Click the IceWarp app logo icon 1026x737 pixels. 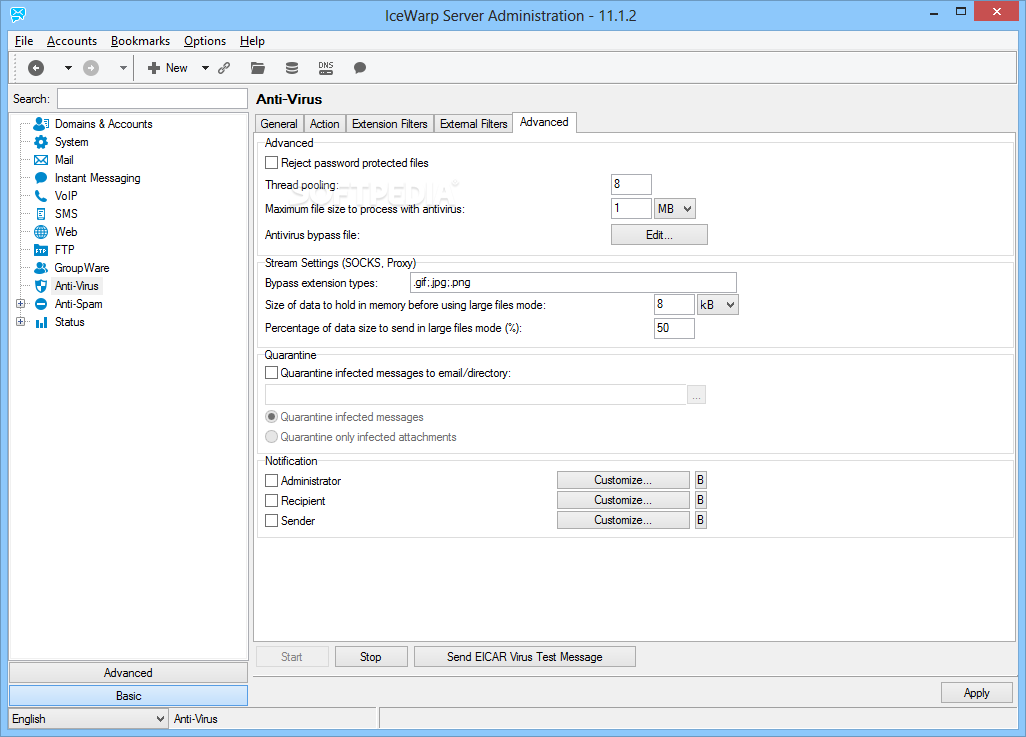click(18, 14)
